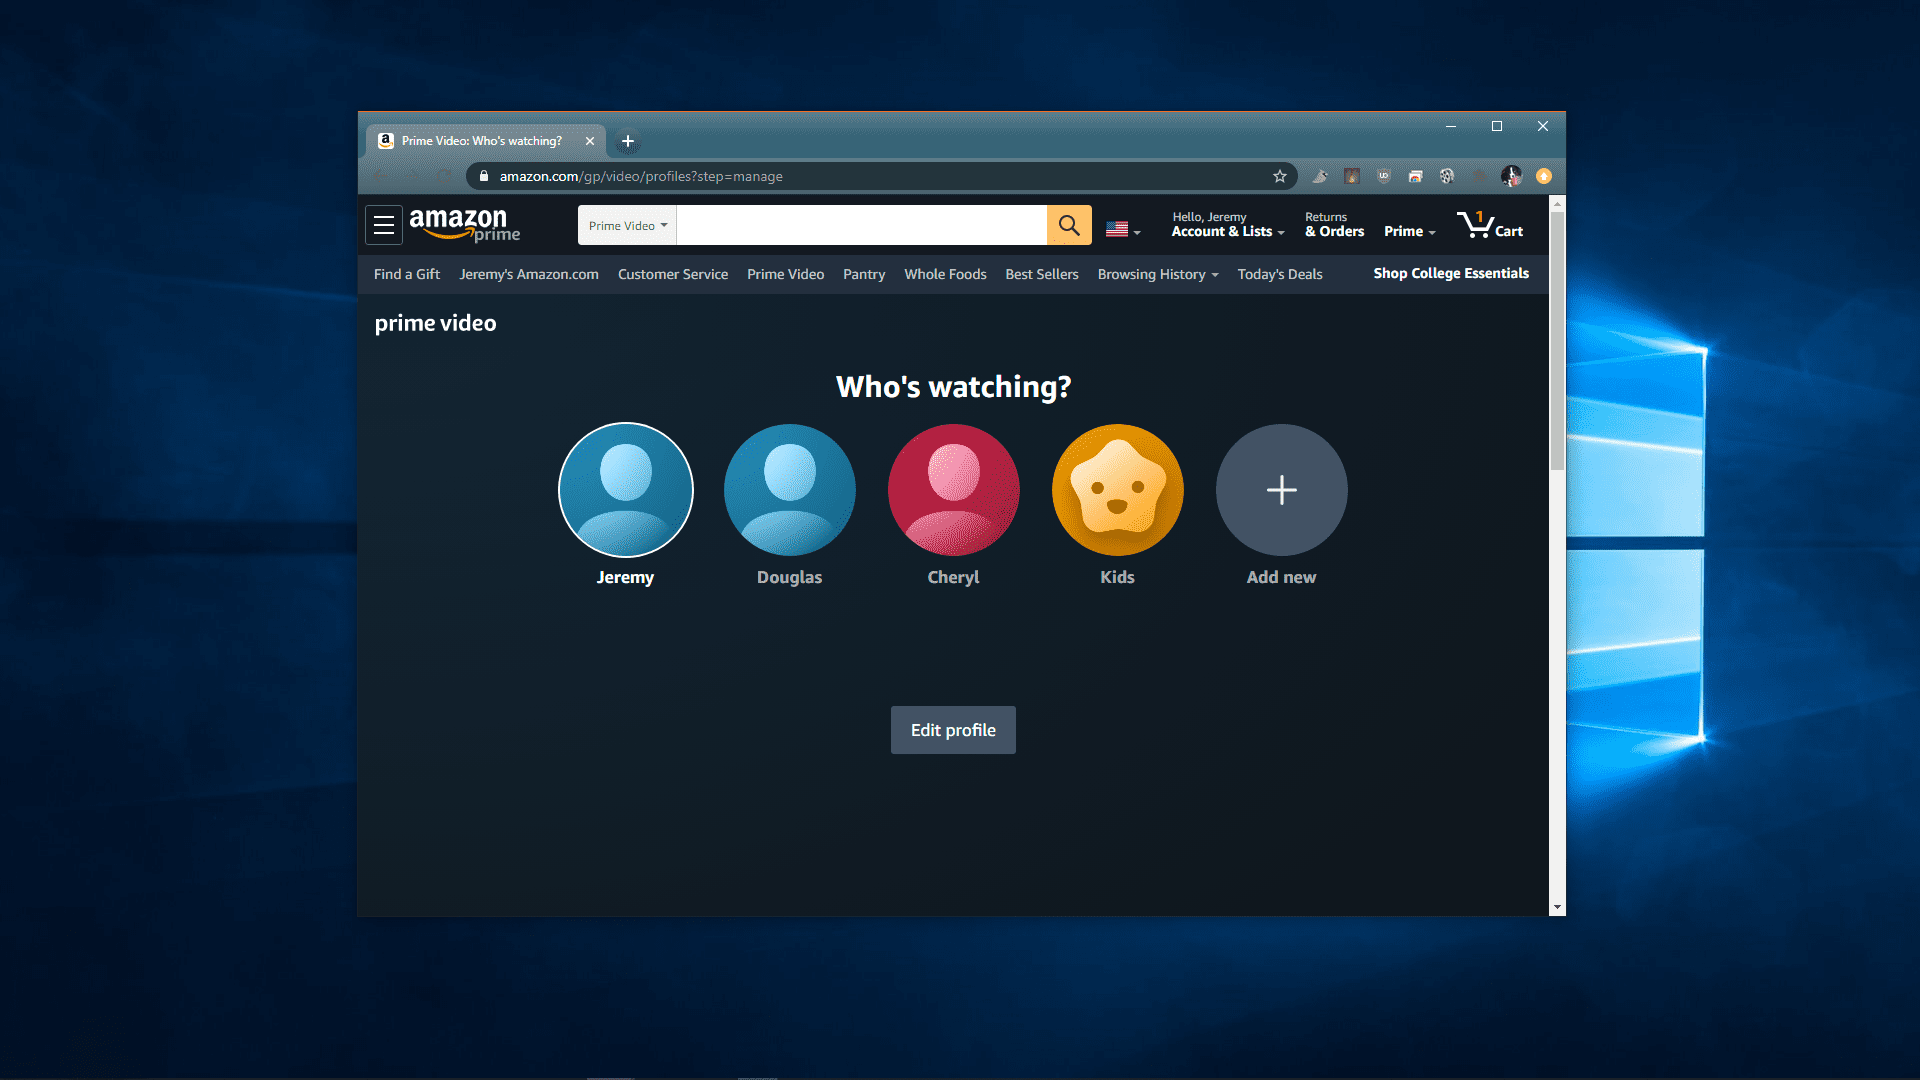Bookmark this page with the star icon
This screenshot has width=1920, height=1080.
[1279, 176]
